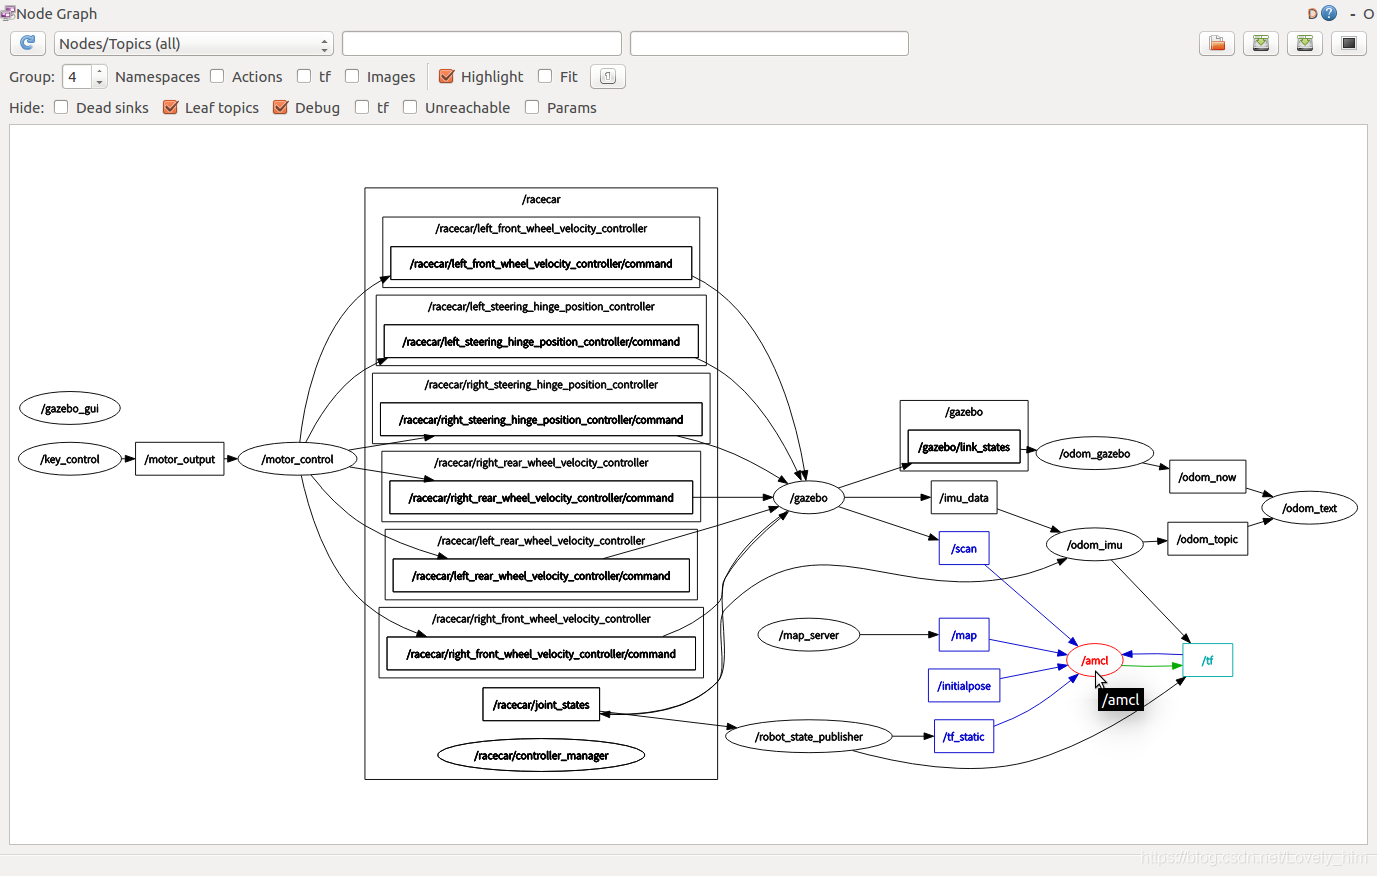Select the /gazebo_gui node
The image size is (1377, 876).
pos(70,408)
